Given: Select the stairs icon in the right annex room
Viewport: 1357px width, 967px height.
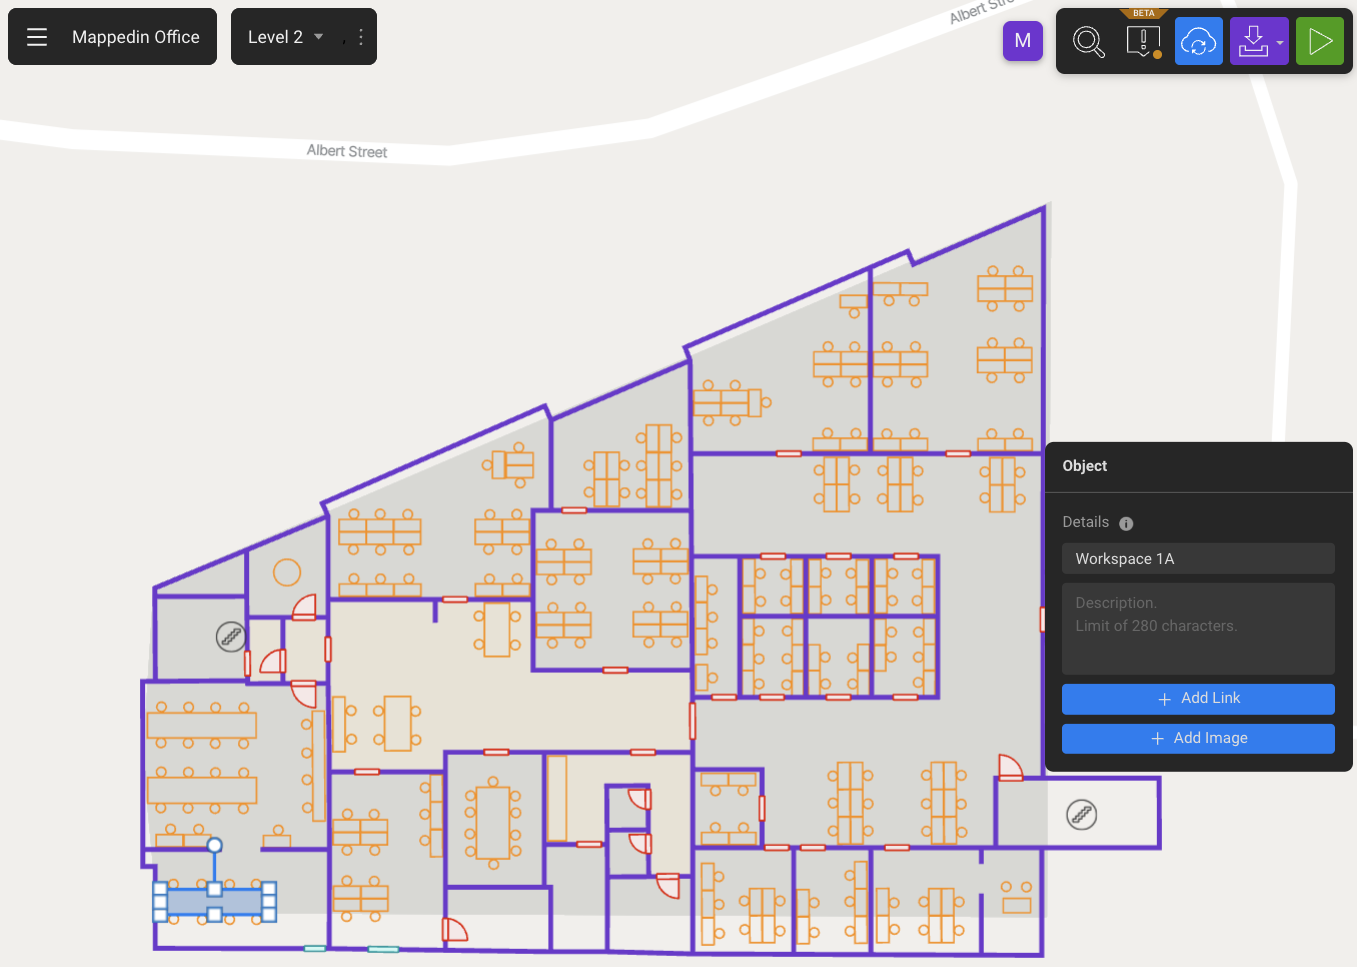Looking at the screenshot, I should (1082, 815).
